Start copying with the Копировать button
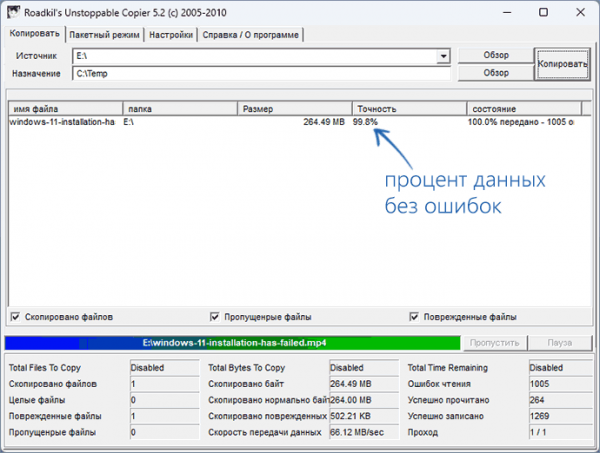 (x=562, y=64)
